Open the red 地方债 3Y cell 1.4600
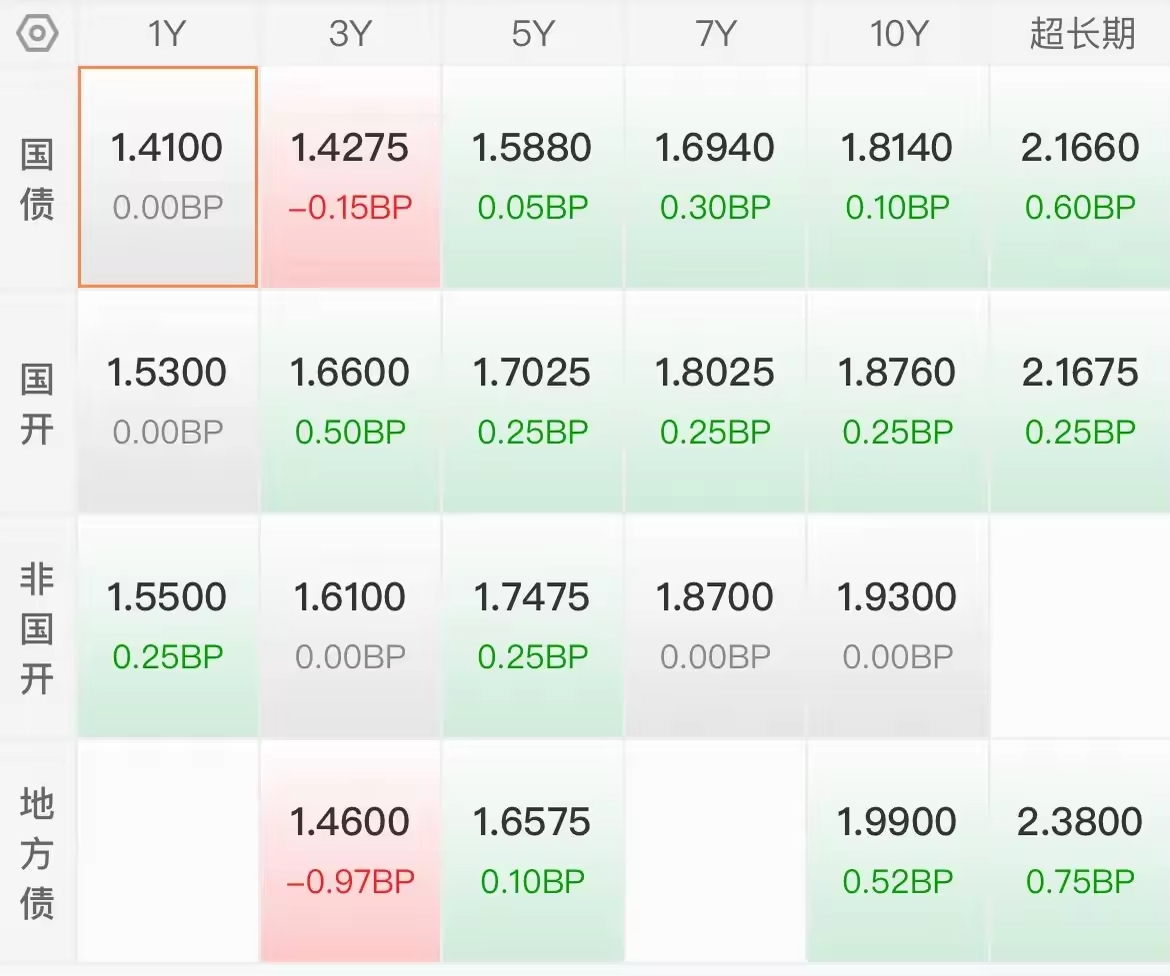Screen dimensions: 1170x976 tap(350, 851)
